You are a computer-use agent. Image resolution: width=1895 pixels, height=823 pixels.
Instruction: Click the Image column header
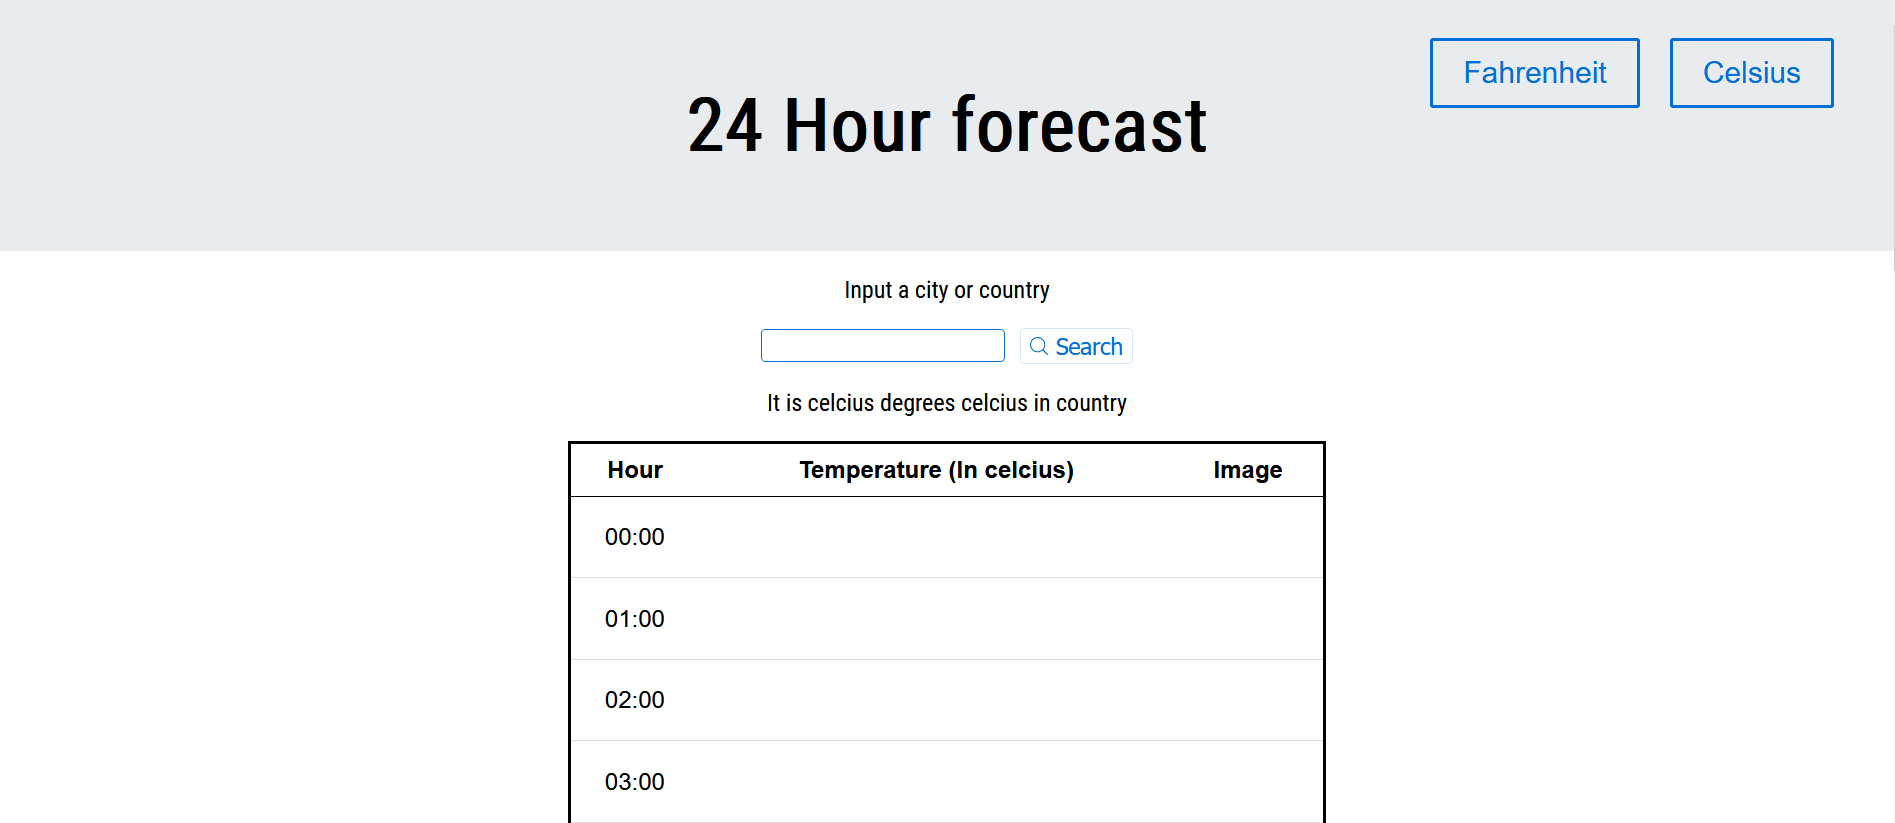[x=1247, y=470]
